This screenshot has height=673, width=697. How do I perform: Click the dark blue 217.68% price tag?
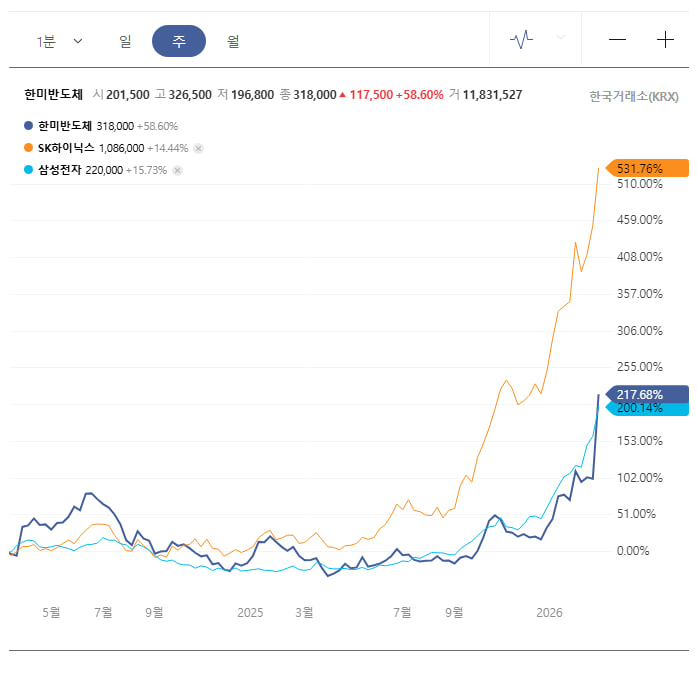point(647,394)
